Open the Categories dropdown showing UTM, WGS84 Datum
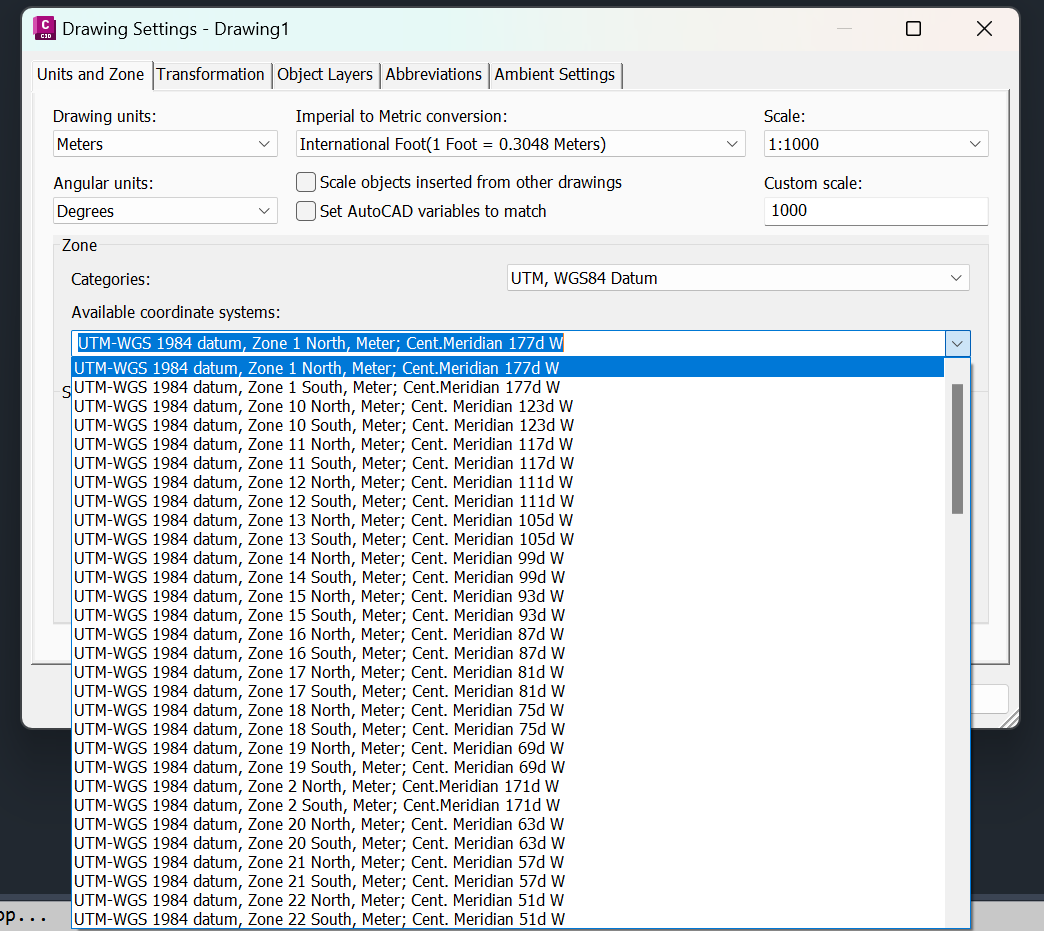 [x=738, y=278]
